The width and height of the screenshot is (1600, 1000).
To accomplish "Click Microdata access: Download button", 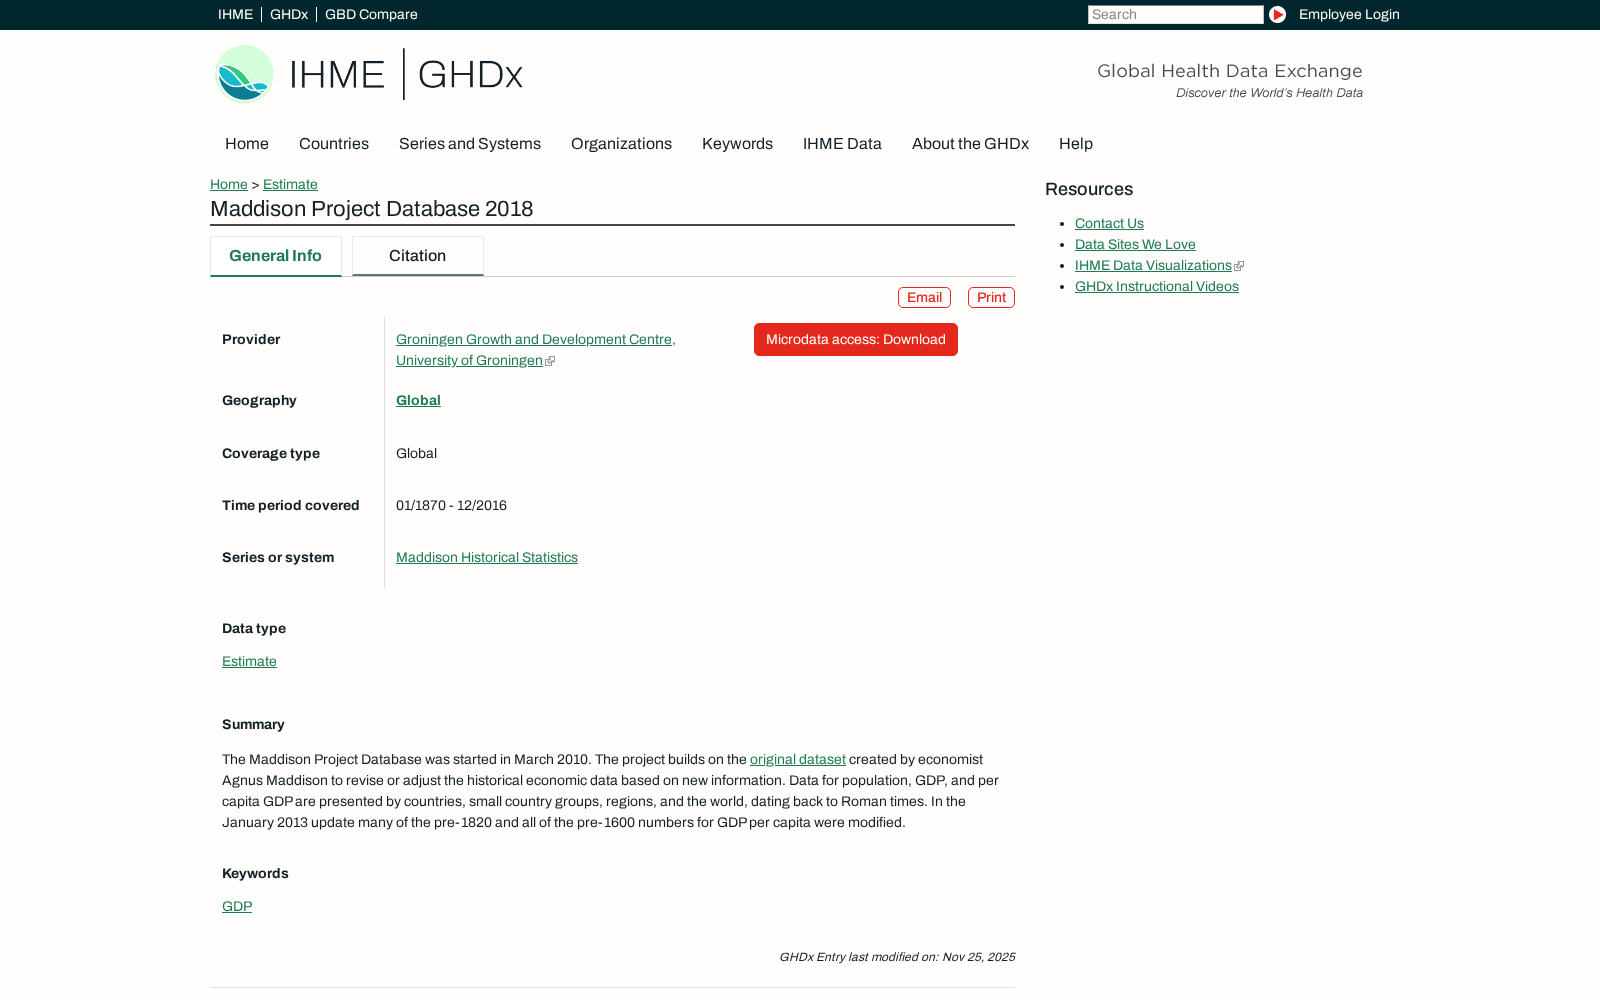I will click(856, 340).
